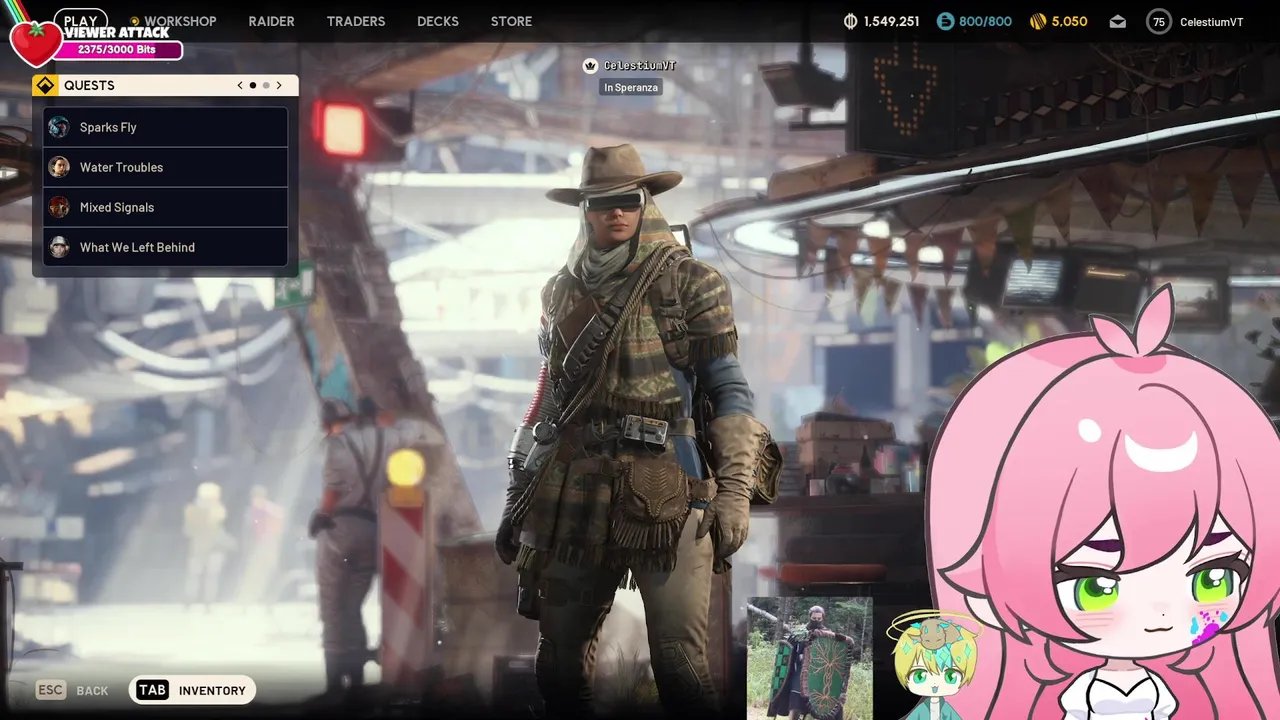Open the Water Troubles quest
The image size is (1280, 720).
(165, 167)
